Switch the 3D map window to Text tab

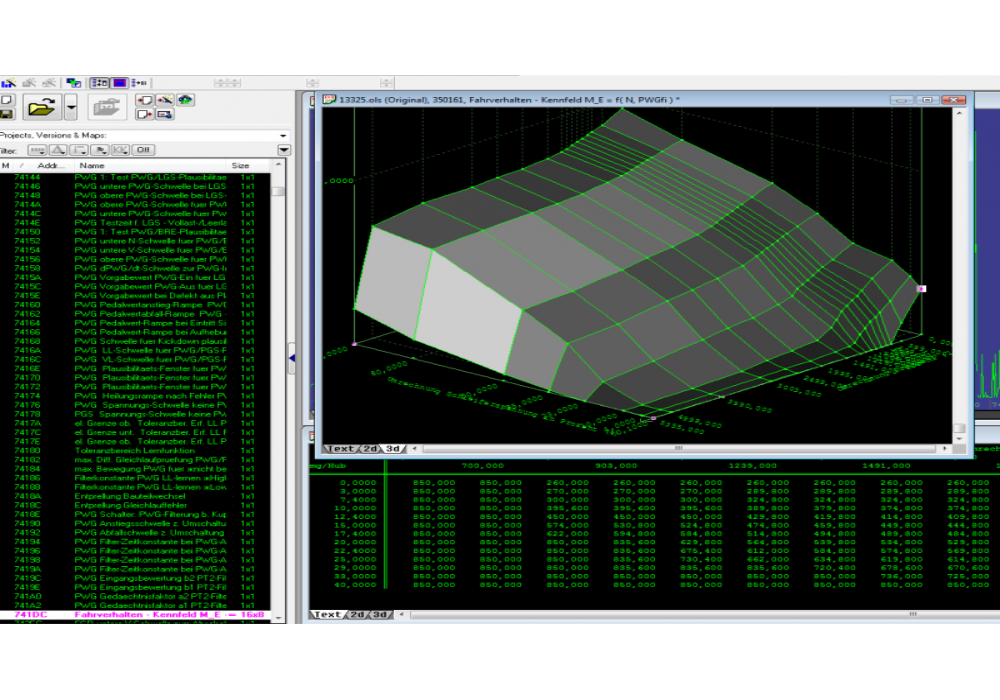[x=341, y=449]
